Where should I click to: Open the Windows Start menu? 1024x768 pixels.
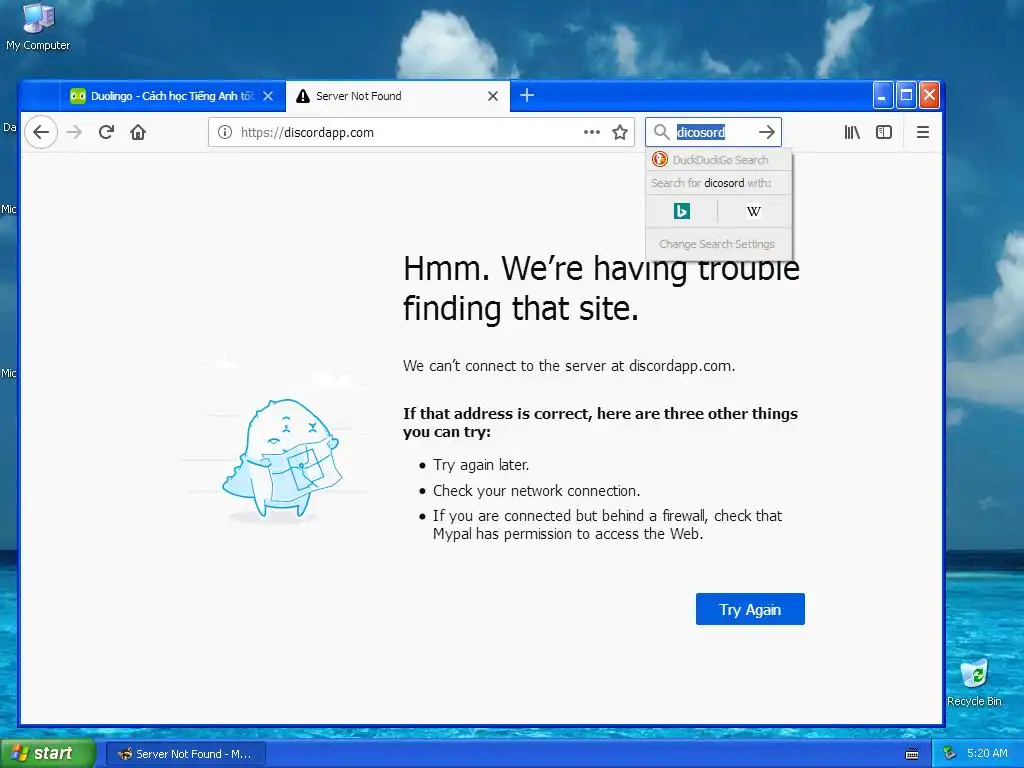coord(46,754)
